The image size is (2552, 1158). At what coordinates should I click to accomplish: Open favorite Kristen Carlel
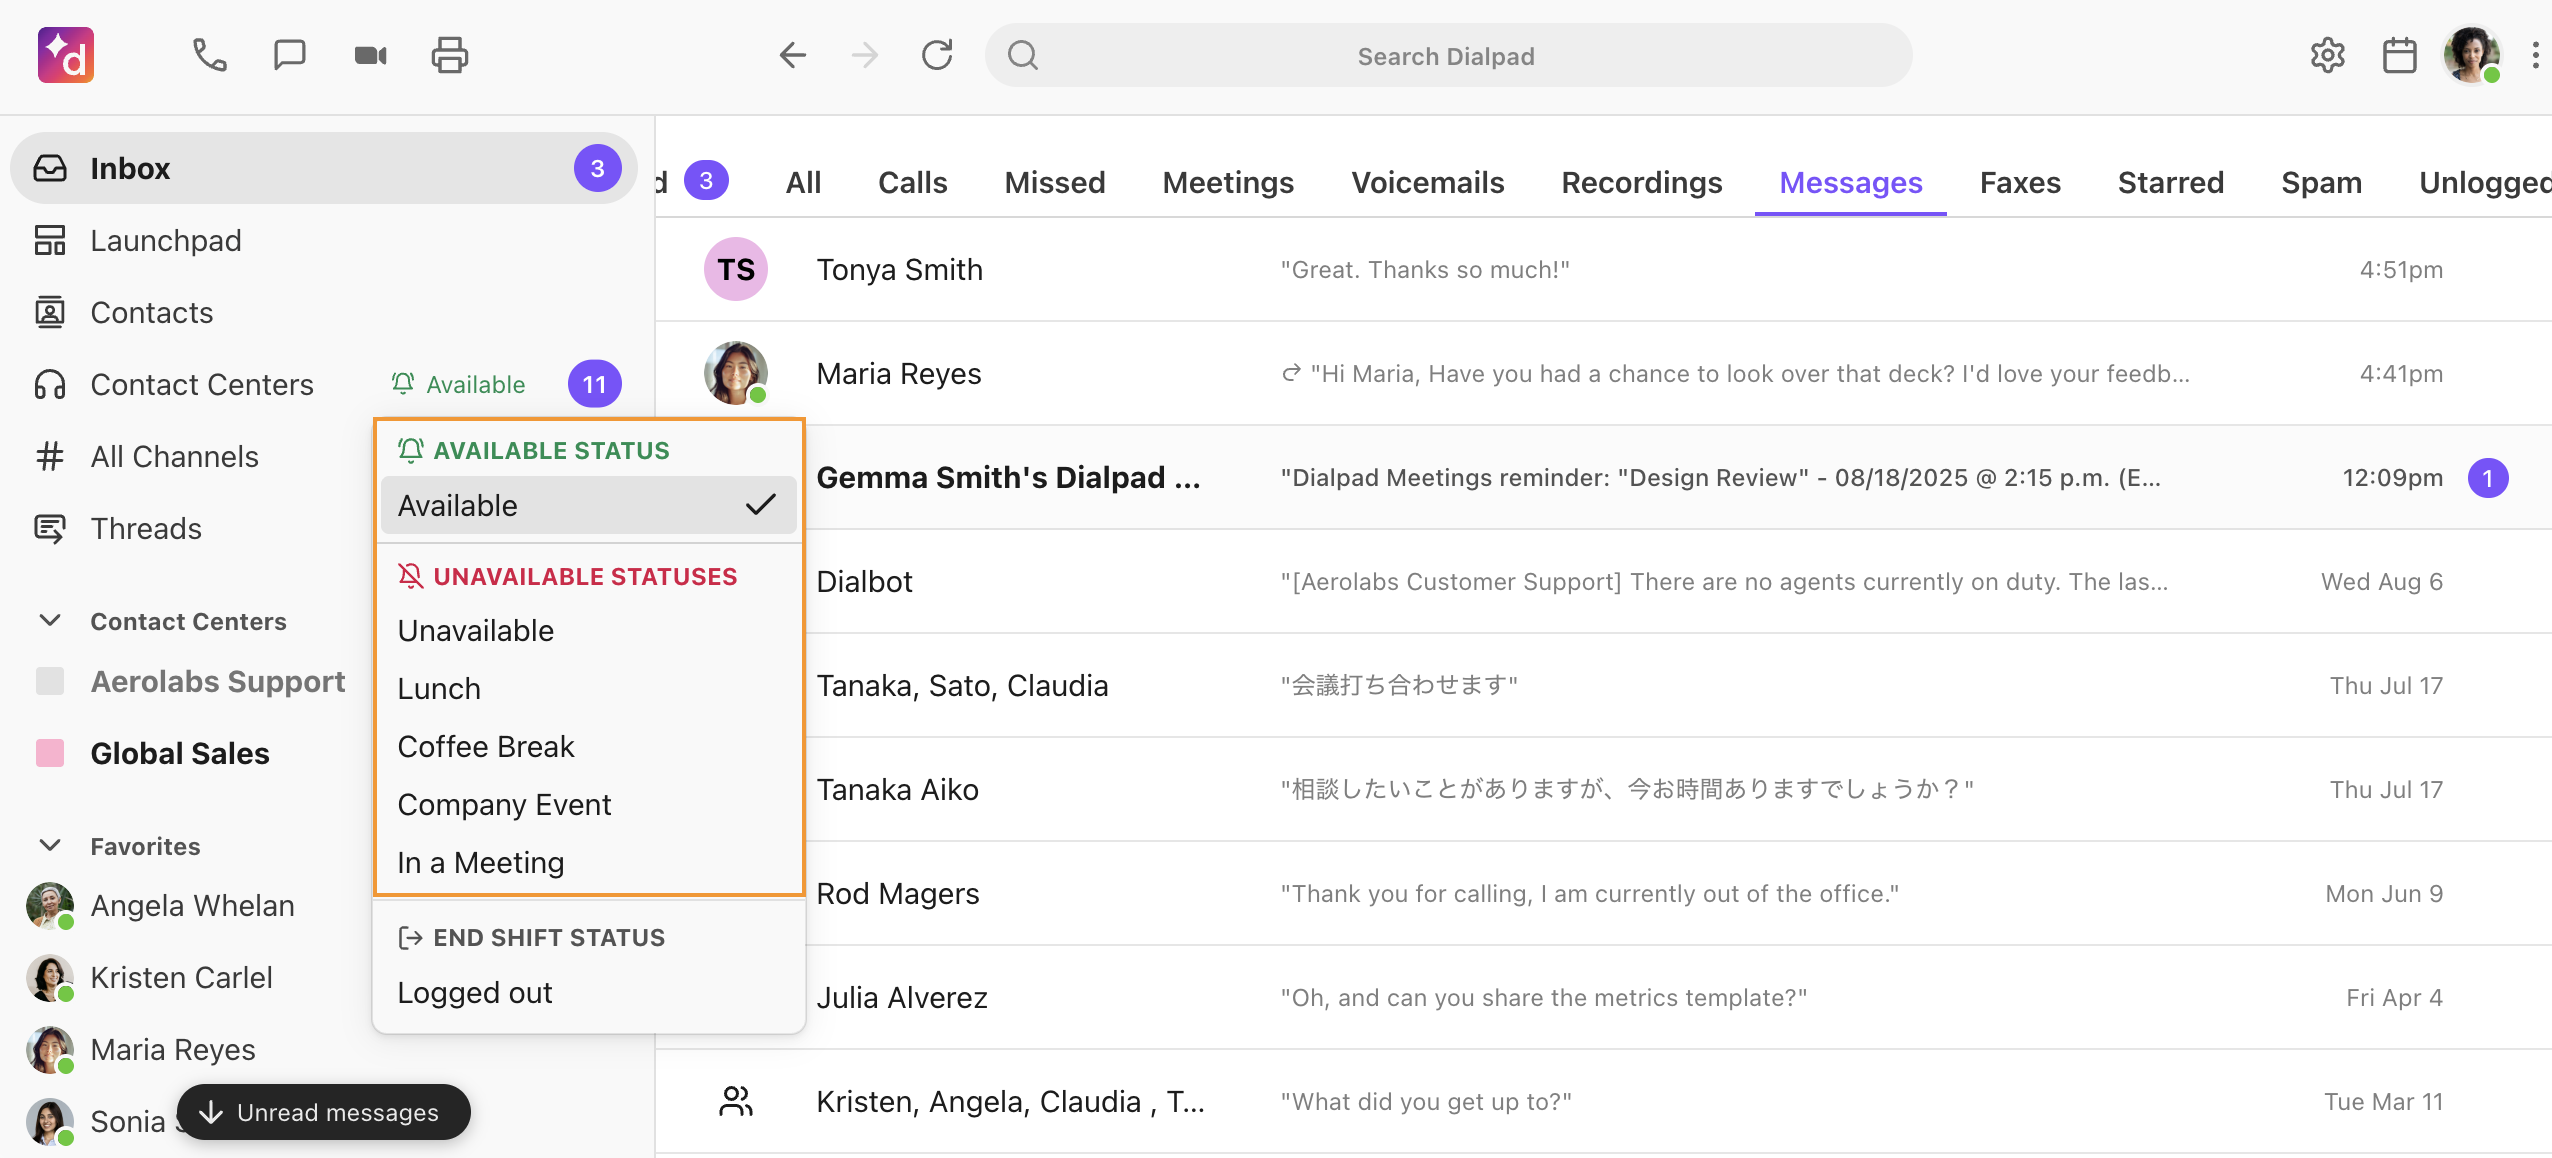(181, 977)
